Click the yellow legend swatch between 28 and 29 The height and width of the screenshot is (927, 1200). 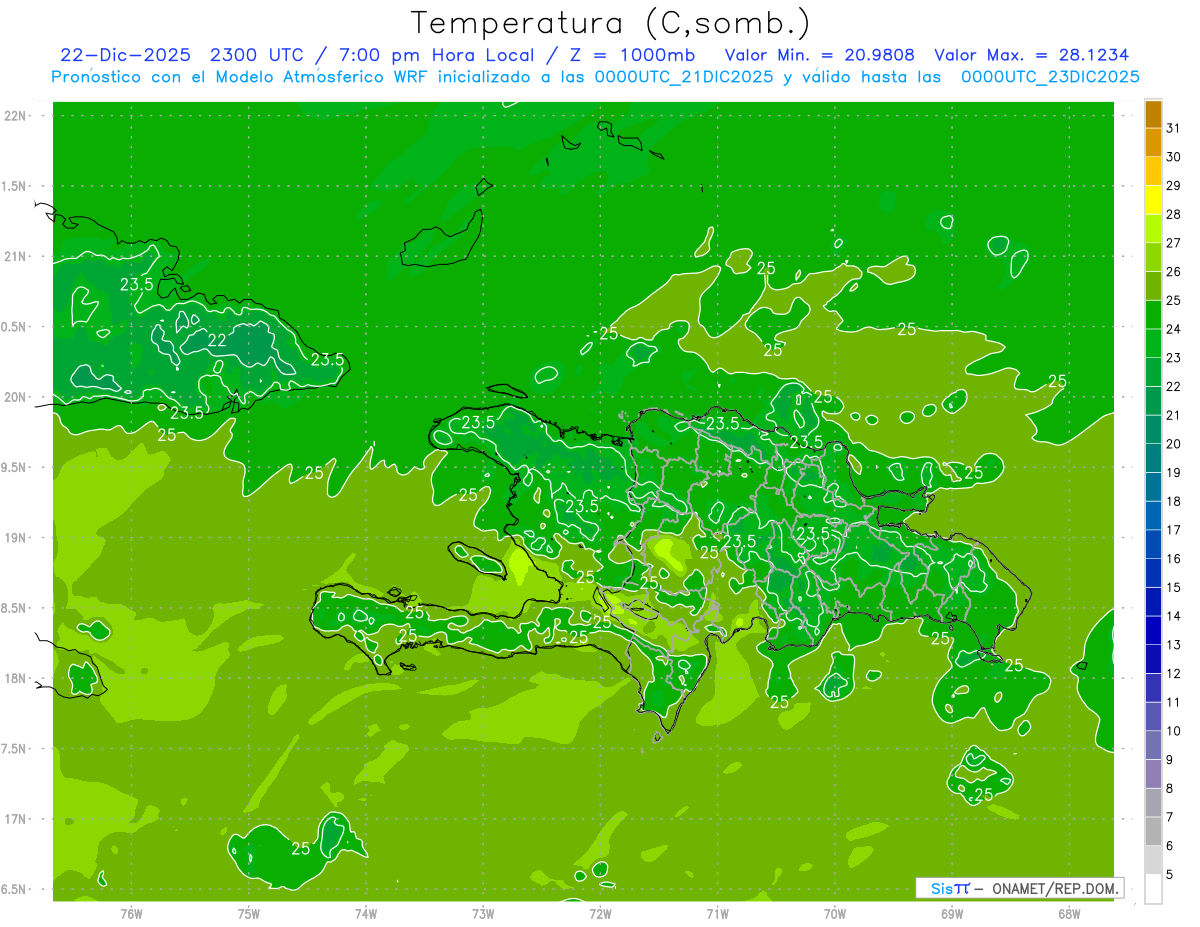point(1153,200)
